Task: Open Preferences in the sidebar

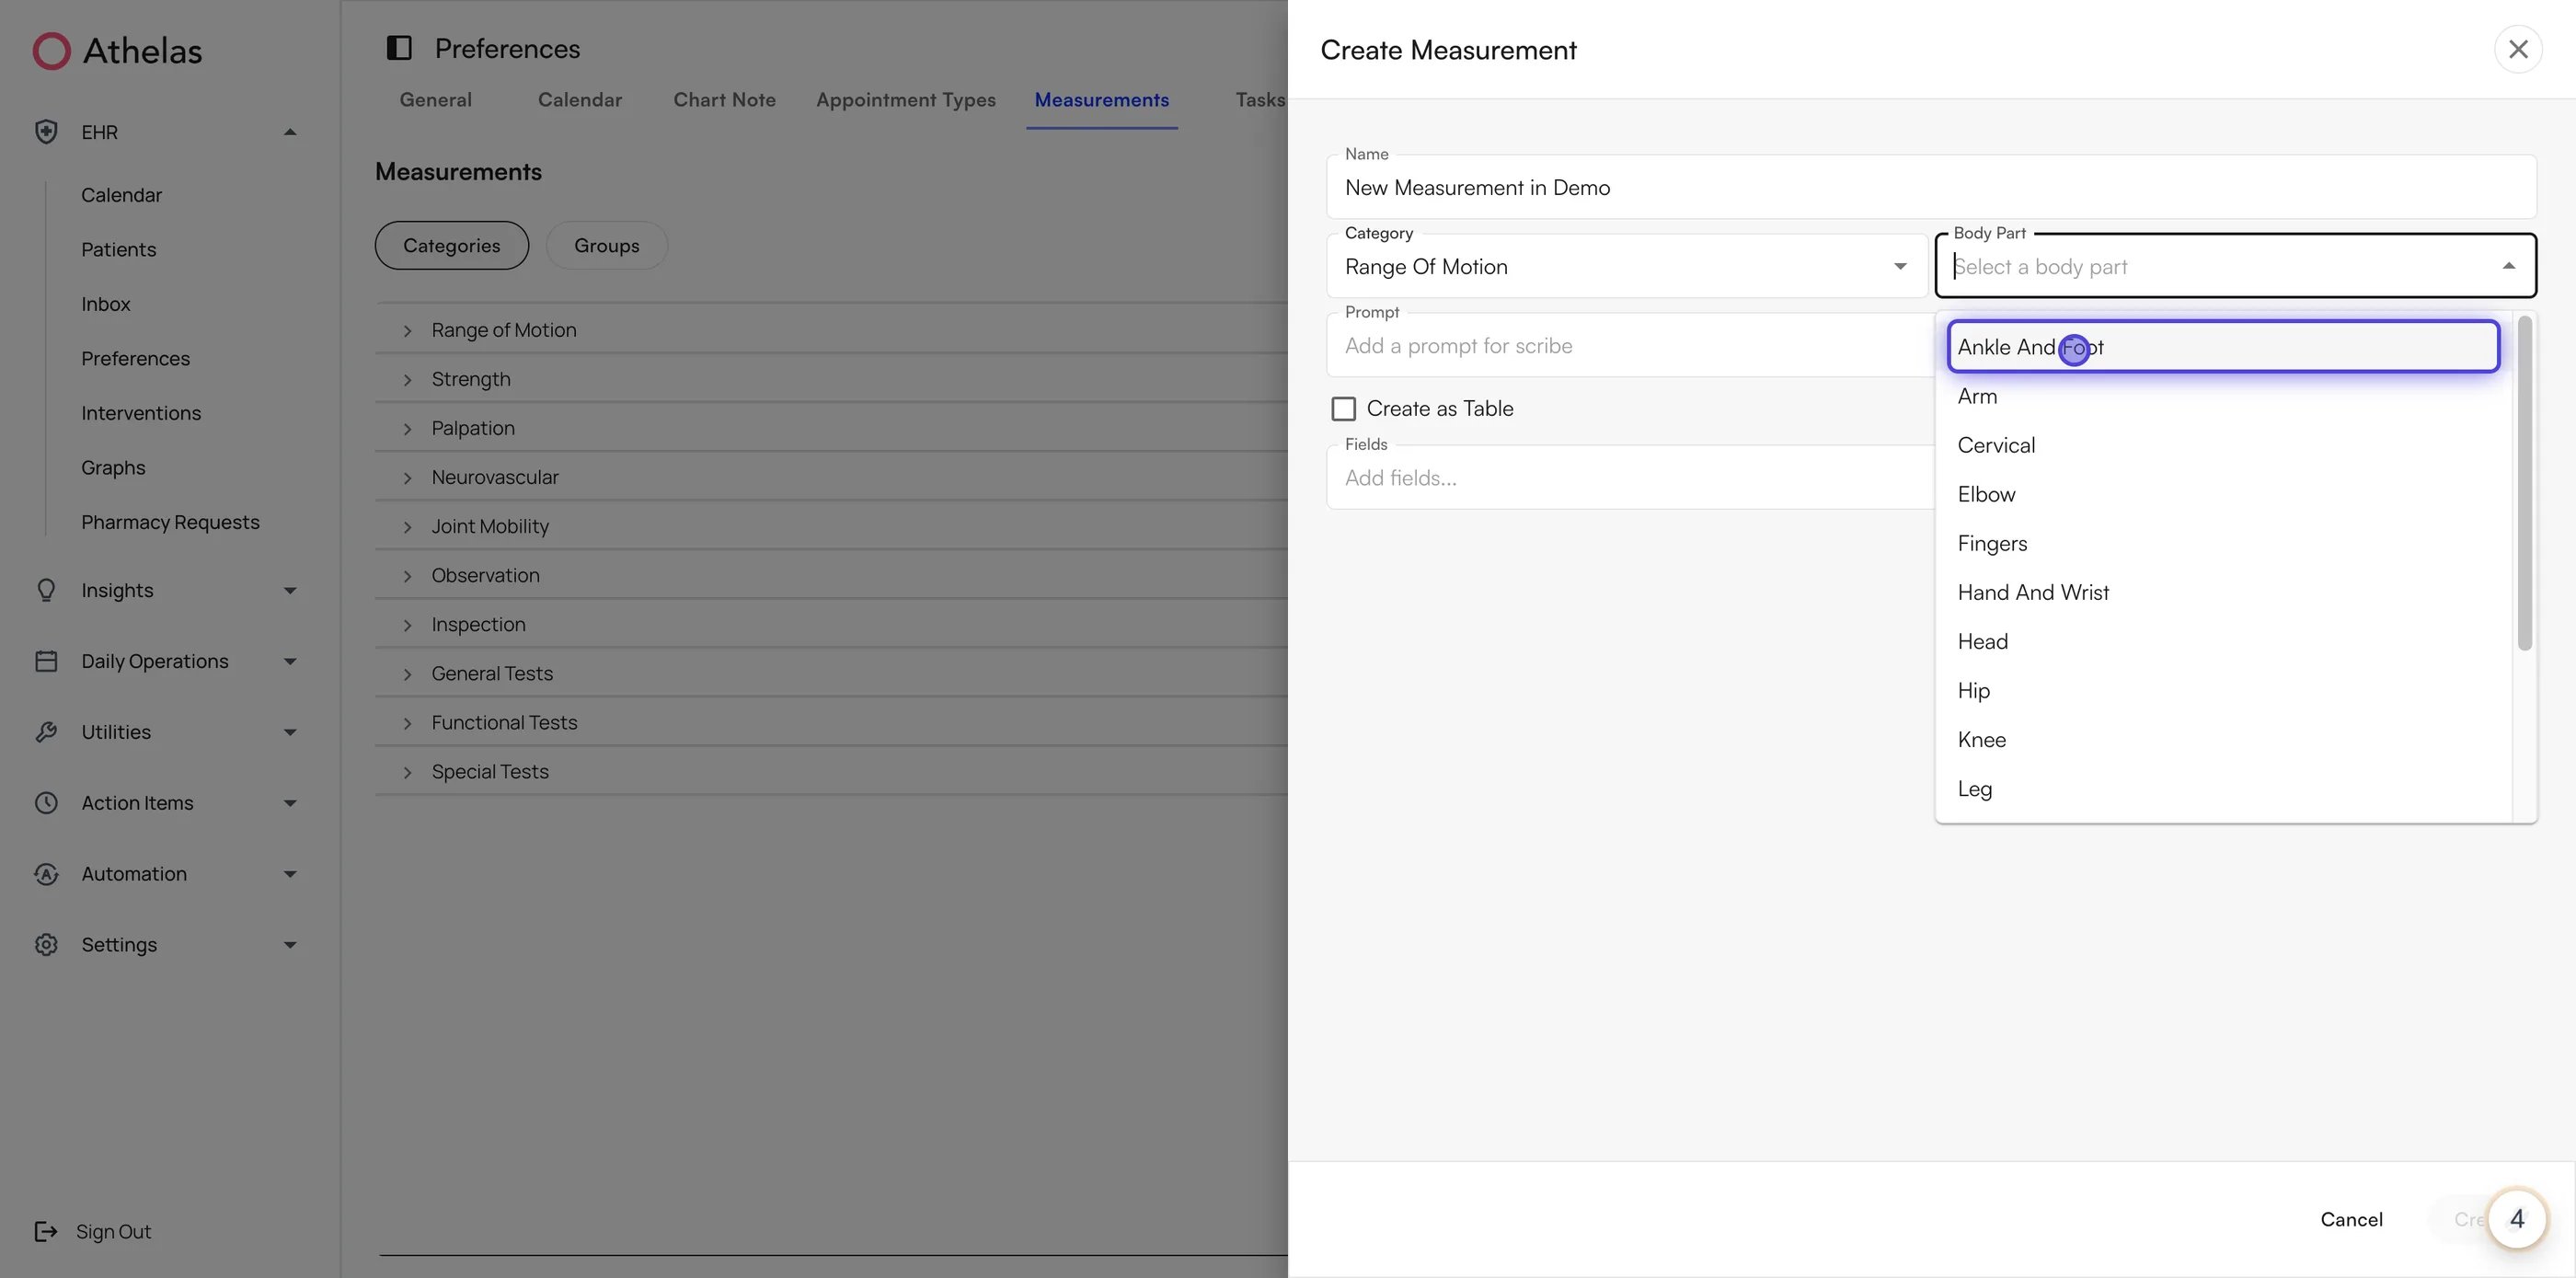Action: click(135, 358)
